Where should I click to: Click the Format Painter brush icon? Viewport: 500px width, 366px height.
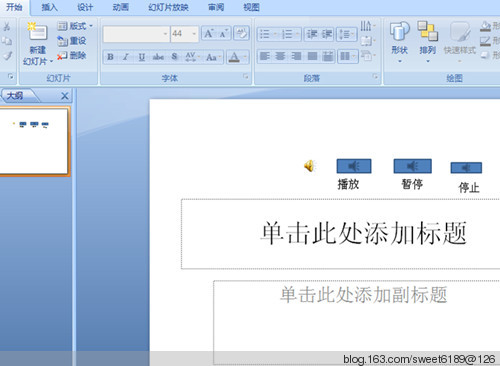pos(6,56)
